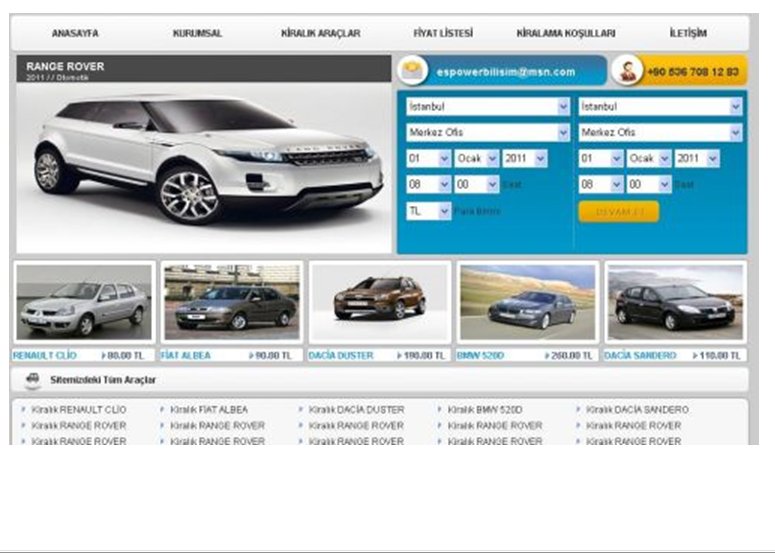Viewport: 775px width, 554px height.
Task: Click the Dacia Sandero car thumbnail
Action: pyautogui.click(x=675, y=302)
